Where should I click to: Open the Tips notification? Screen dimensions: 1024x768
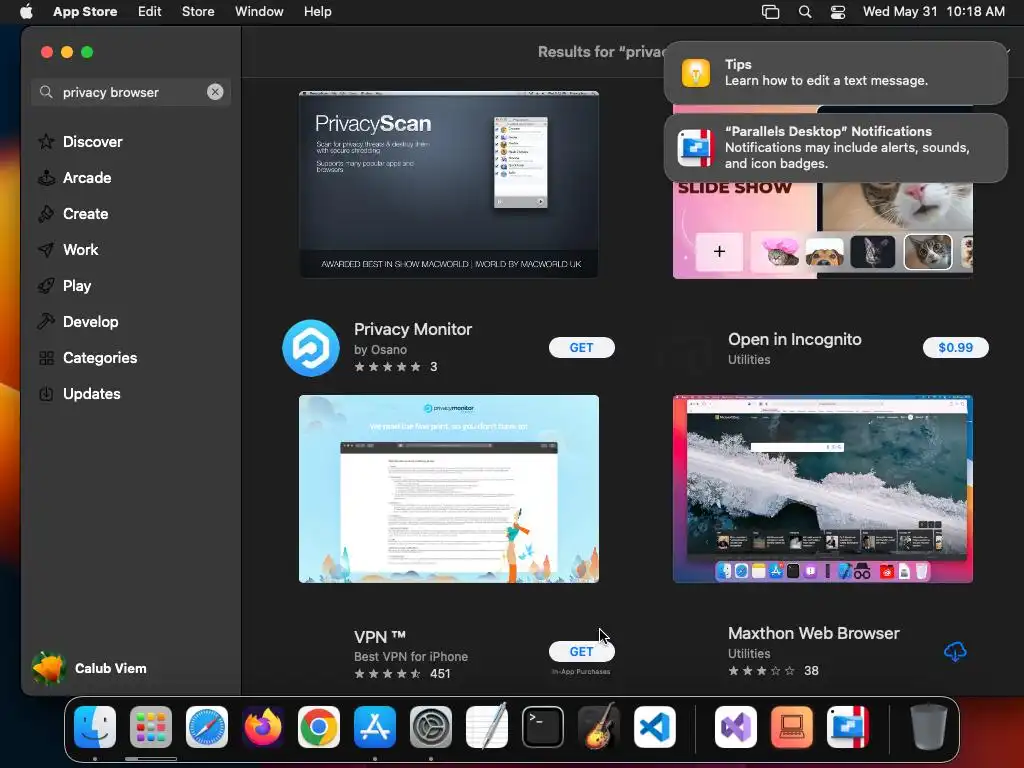[836, 72]
